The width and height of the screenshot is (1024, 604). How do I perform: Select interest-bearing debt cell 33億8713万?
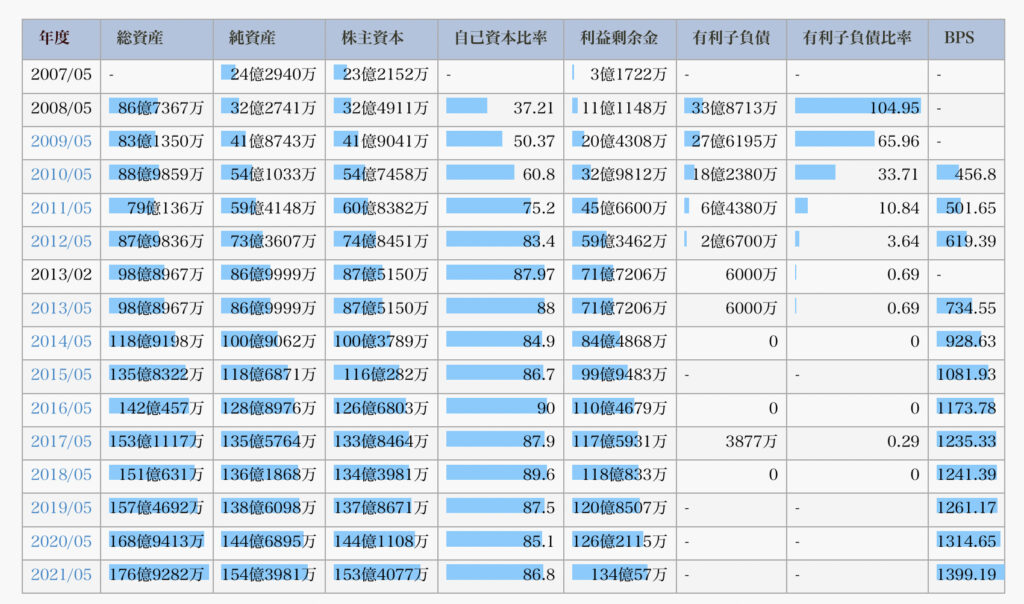point(731,108)
